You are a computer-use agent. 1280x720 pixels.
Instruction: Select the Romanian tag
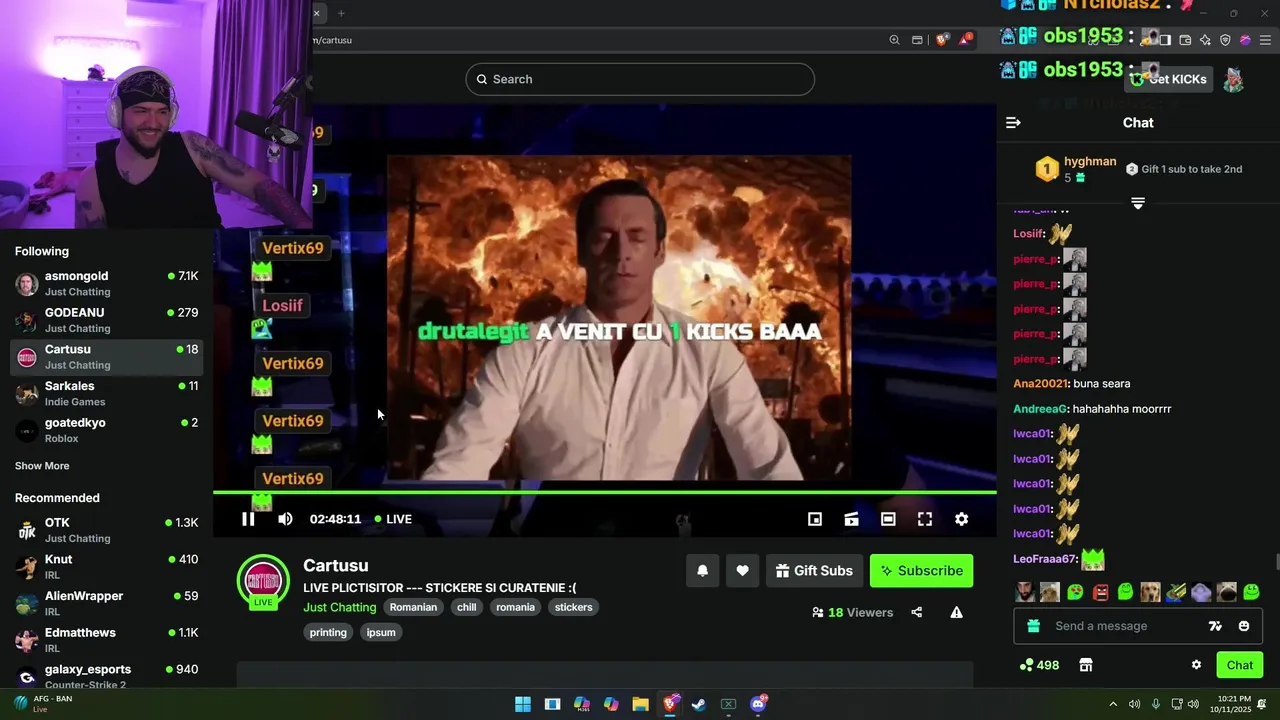tap(413, 607)
